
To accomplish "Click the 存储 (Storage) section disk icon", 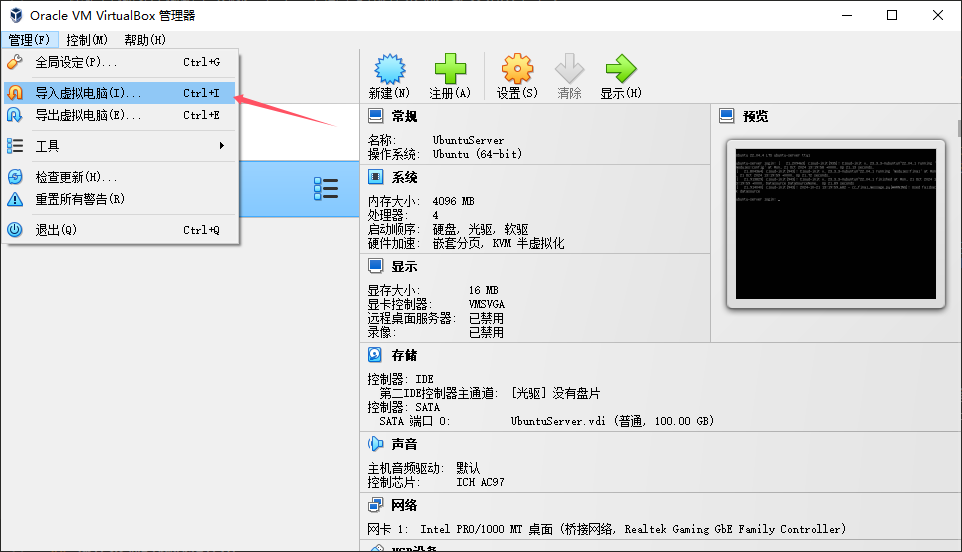I will point(375,355).
